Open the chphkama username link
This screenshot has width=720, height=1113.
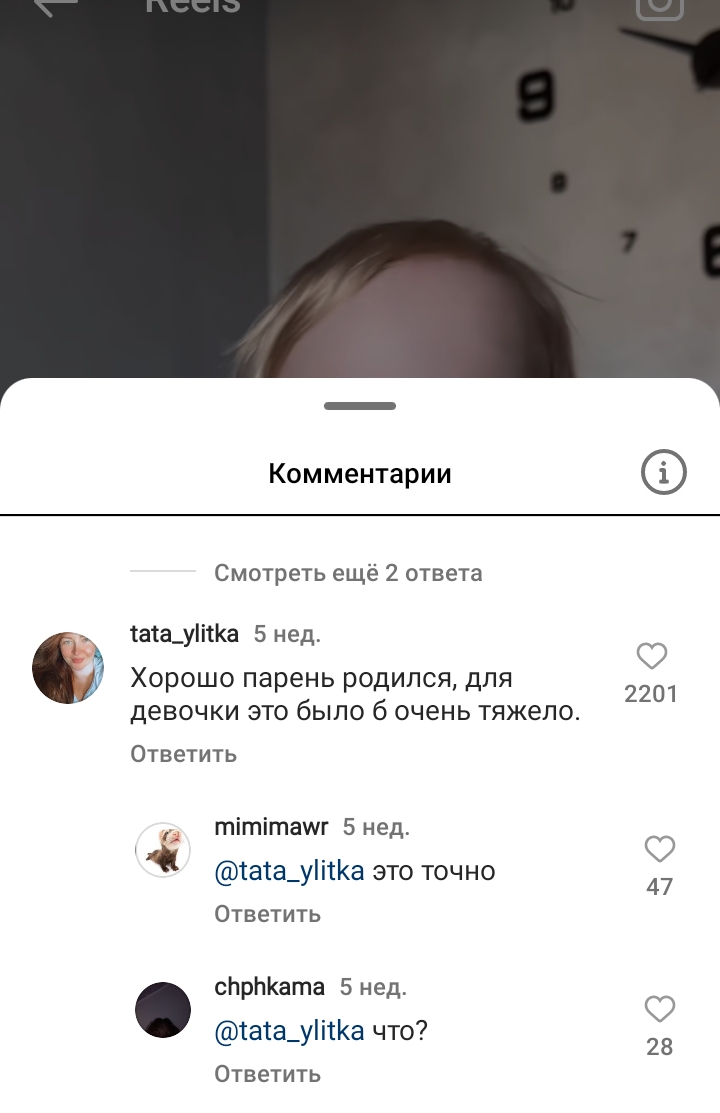[x=270, y=987]
